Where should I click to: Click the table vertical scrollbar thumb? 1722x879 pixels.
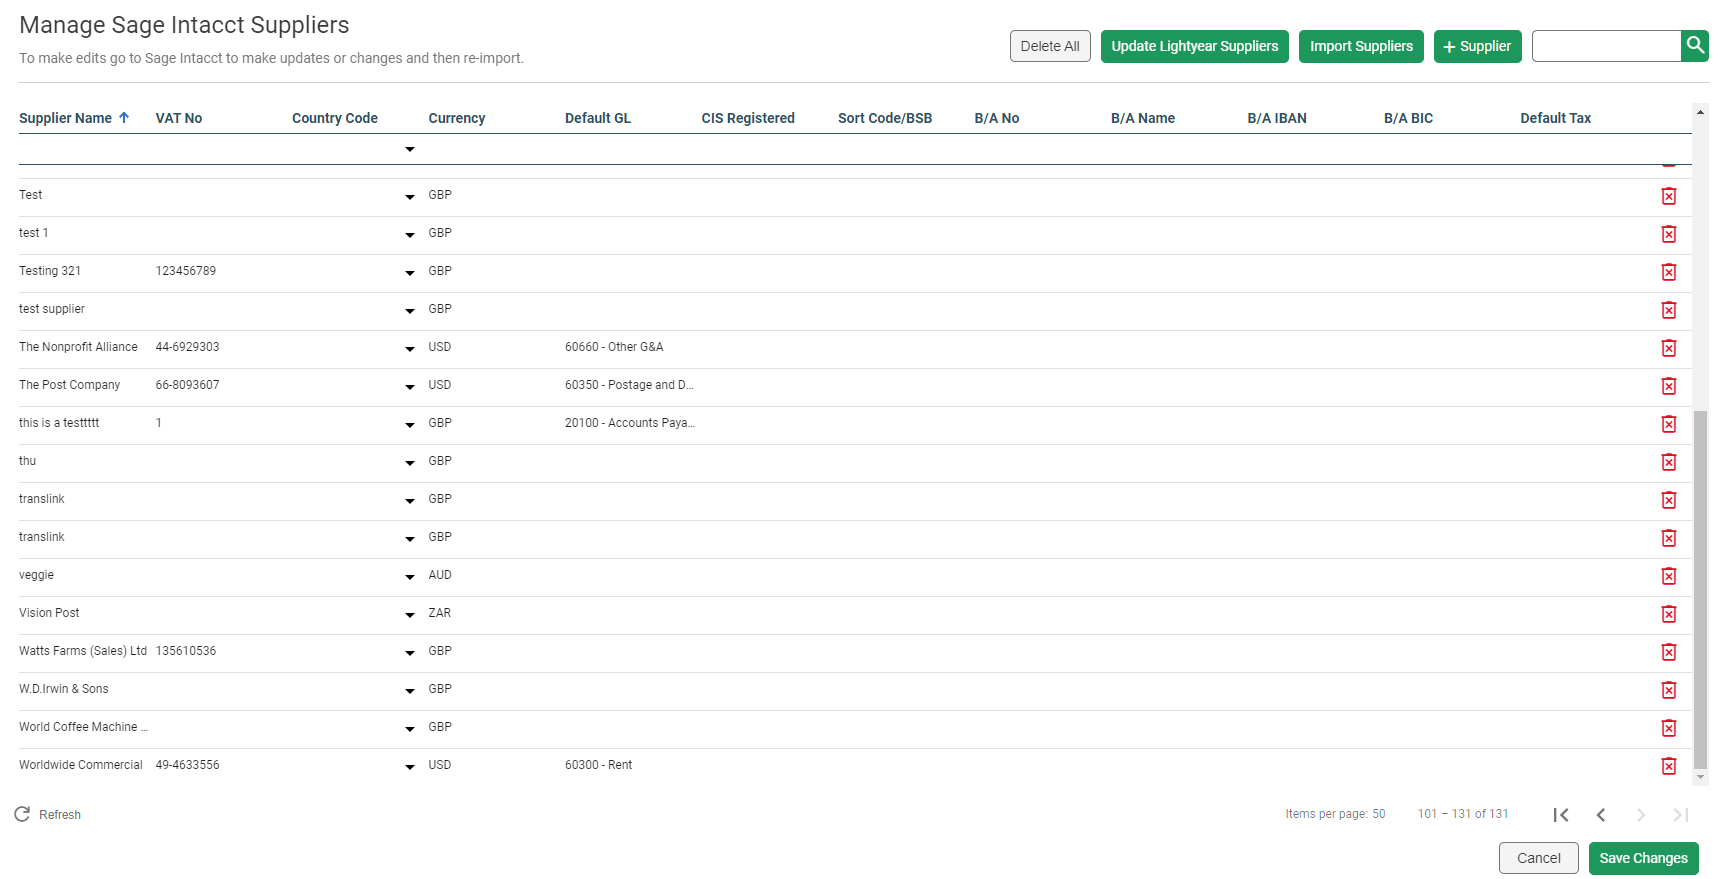tap(1700, 590)
